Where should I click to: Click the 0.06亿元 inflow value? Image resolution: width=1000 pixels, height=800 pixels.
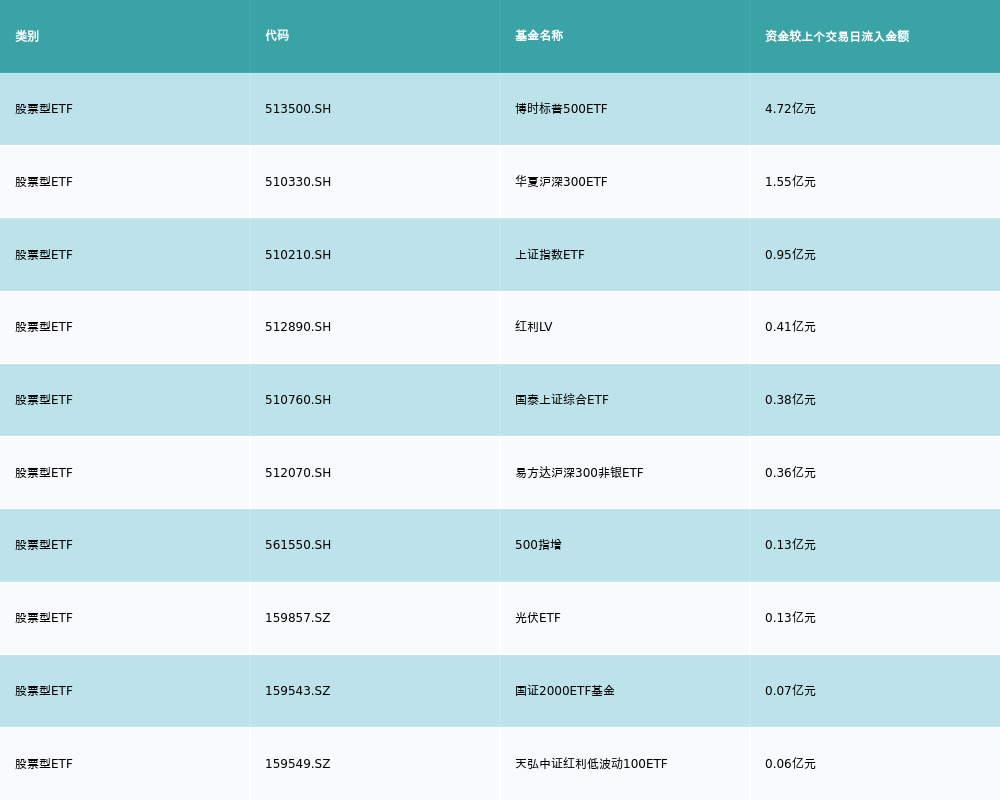click(x=790, y=764)
